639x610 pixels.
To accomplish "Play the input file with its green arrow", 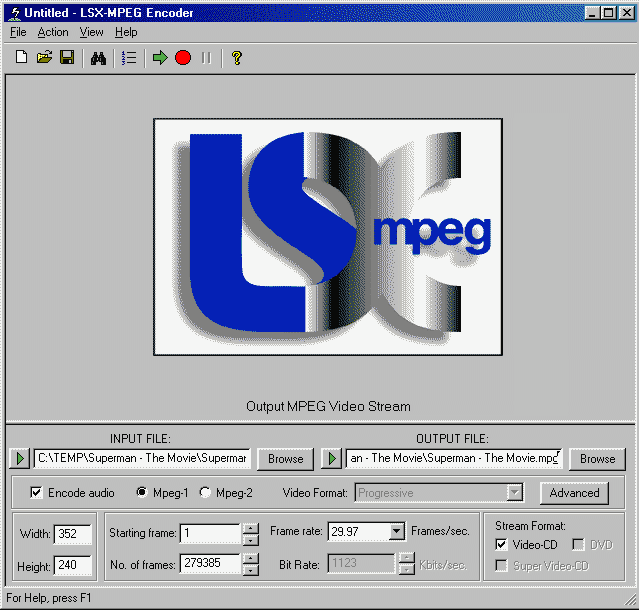I will coord(20,458).
